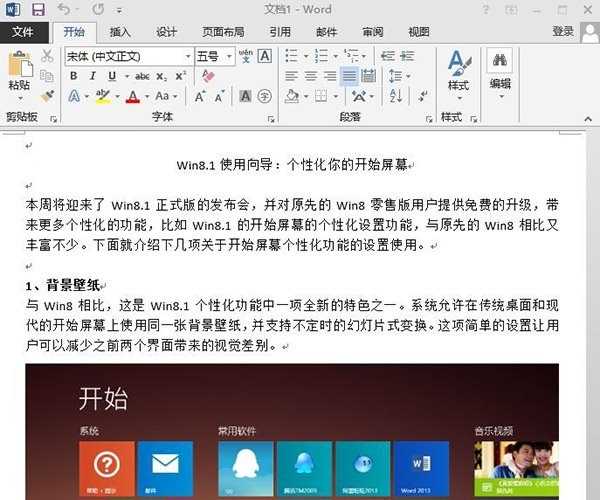
Task: Open the font color dropdown arrow
Action: tap(147, 96)
